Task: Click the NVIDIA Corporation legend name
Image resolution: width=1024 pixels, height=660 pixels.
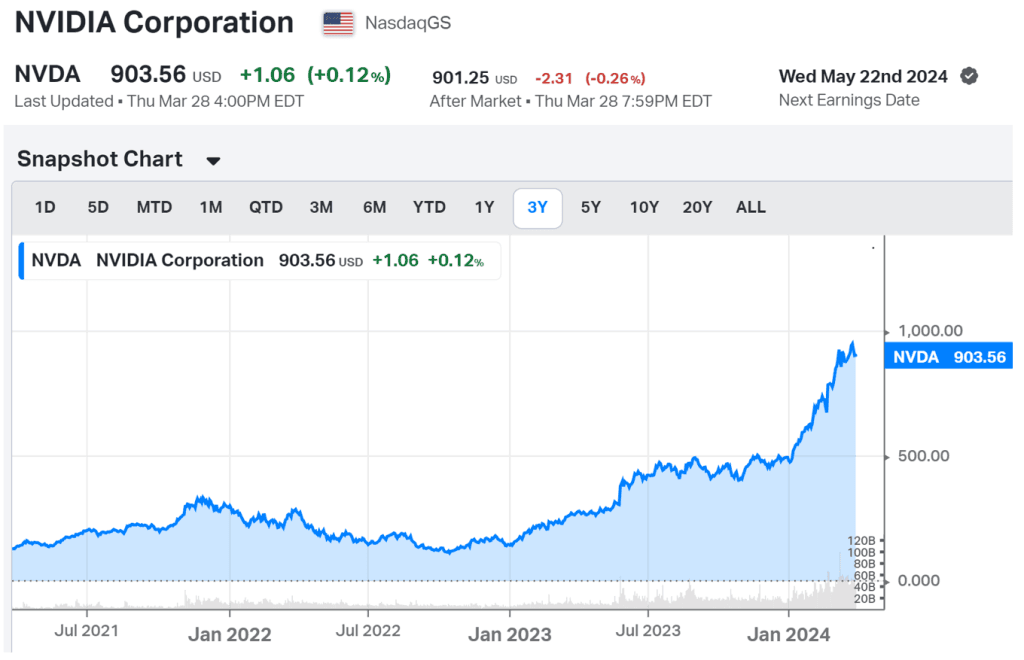Action: coord(180,260)
